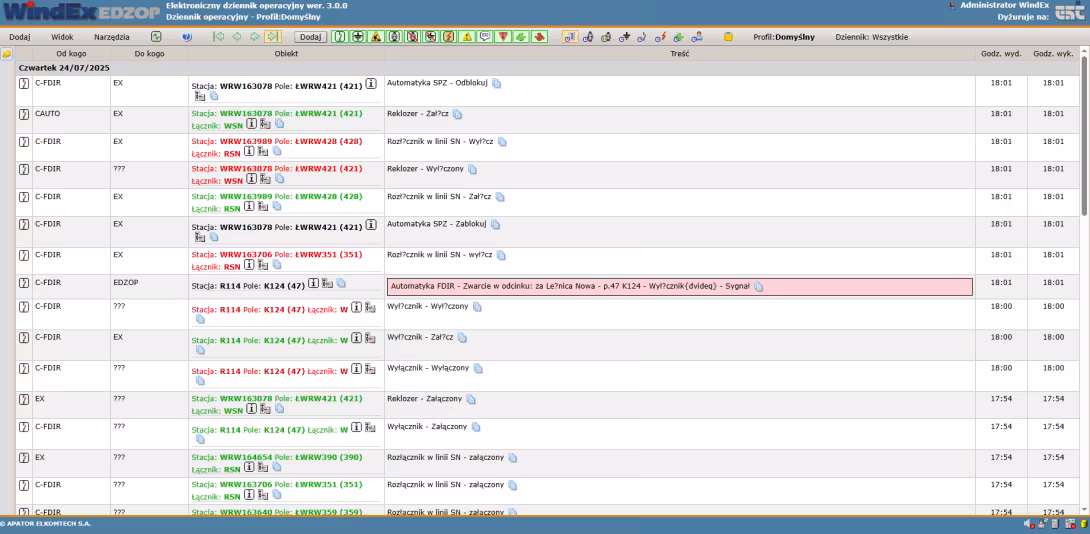Image resolution: width=1090 pixels, height=534 pixels.
Task: Go to the first page using the arrow
Action: [x=219, y=37]
